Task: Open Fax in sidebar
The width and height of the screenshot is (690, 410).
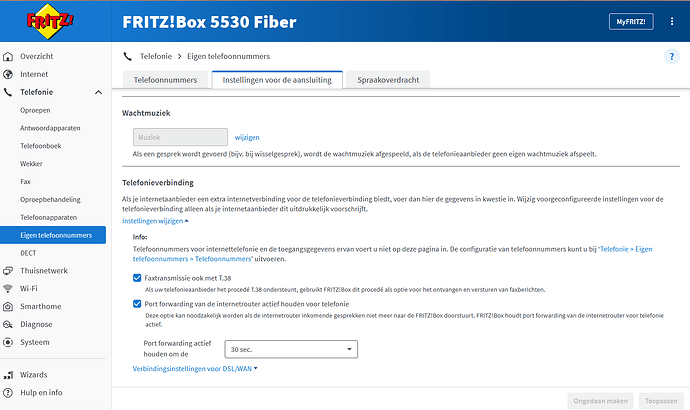Action: click(26, 181)
